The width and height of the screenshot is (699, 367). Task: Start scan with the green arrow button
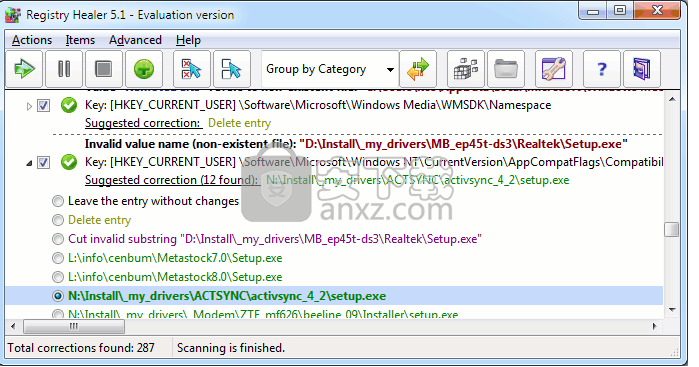click(x=24, y=69)
